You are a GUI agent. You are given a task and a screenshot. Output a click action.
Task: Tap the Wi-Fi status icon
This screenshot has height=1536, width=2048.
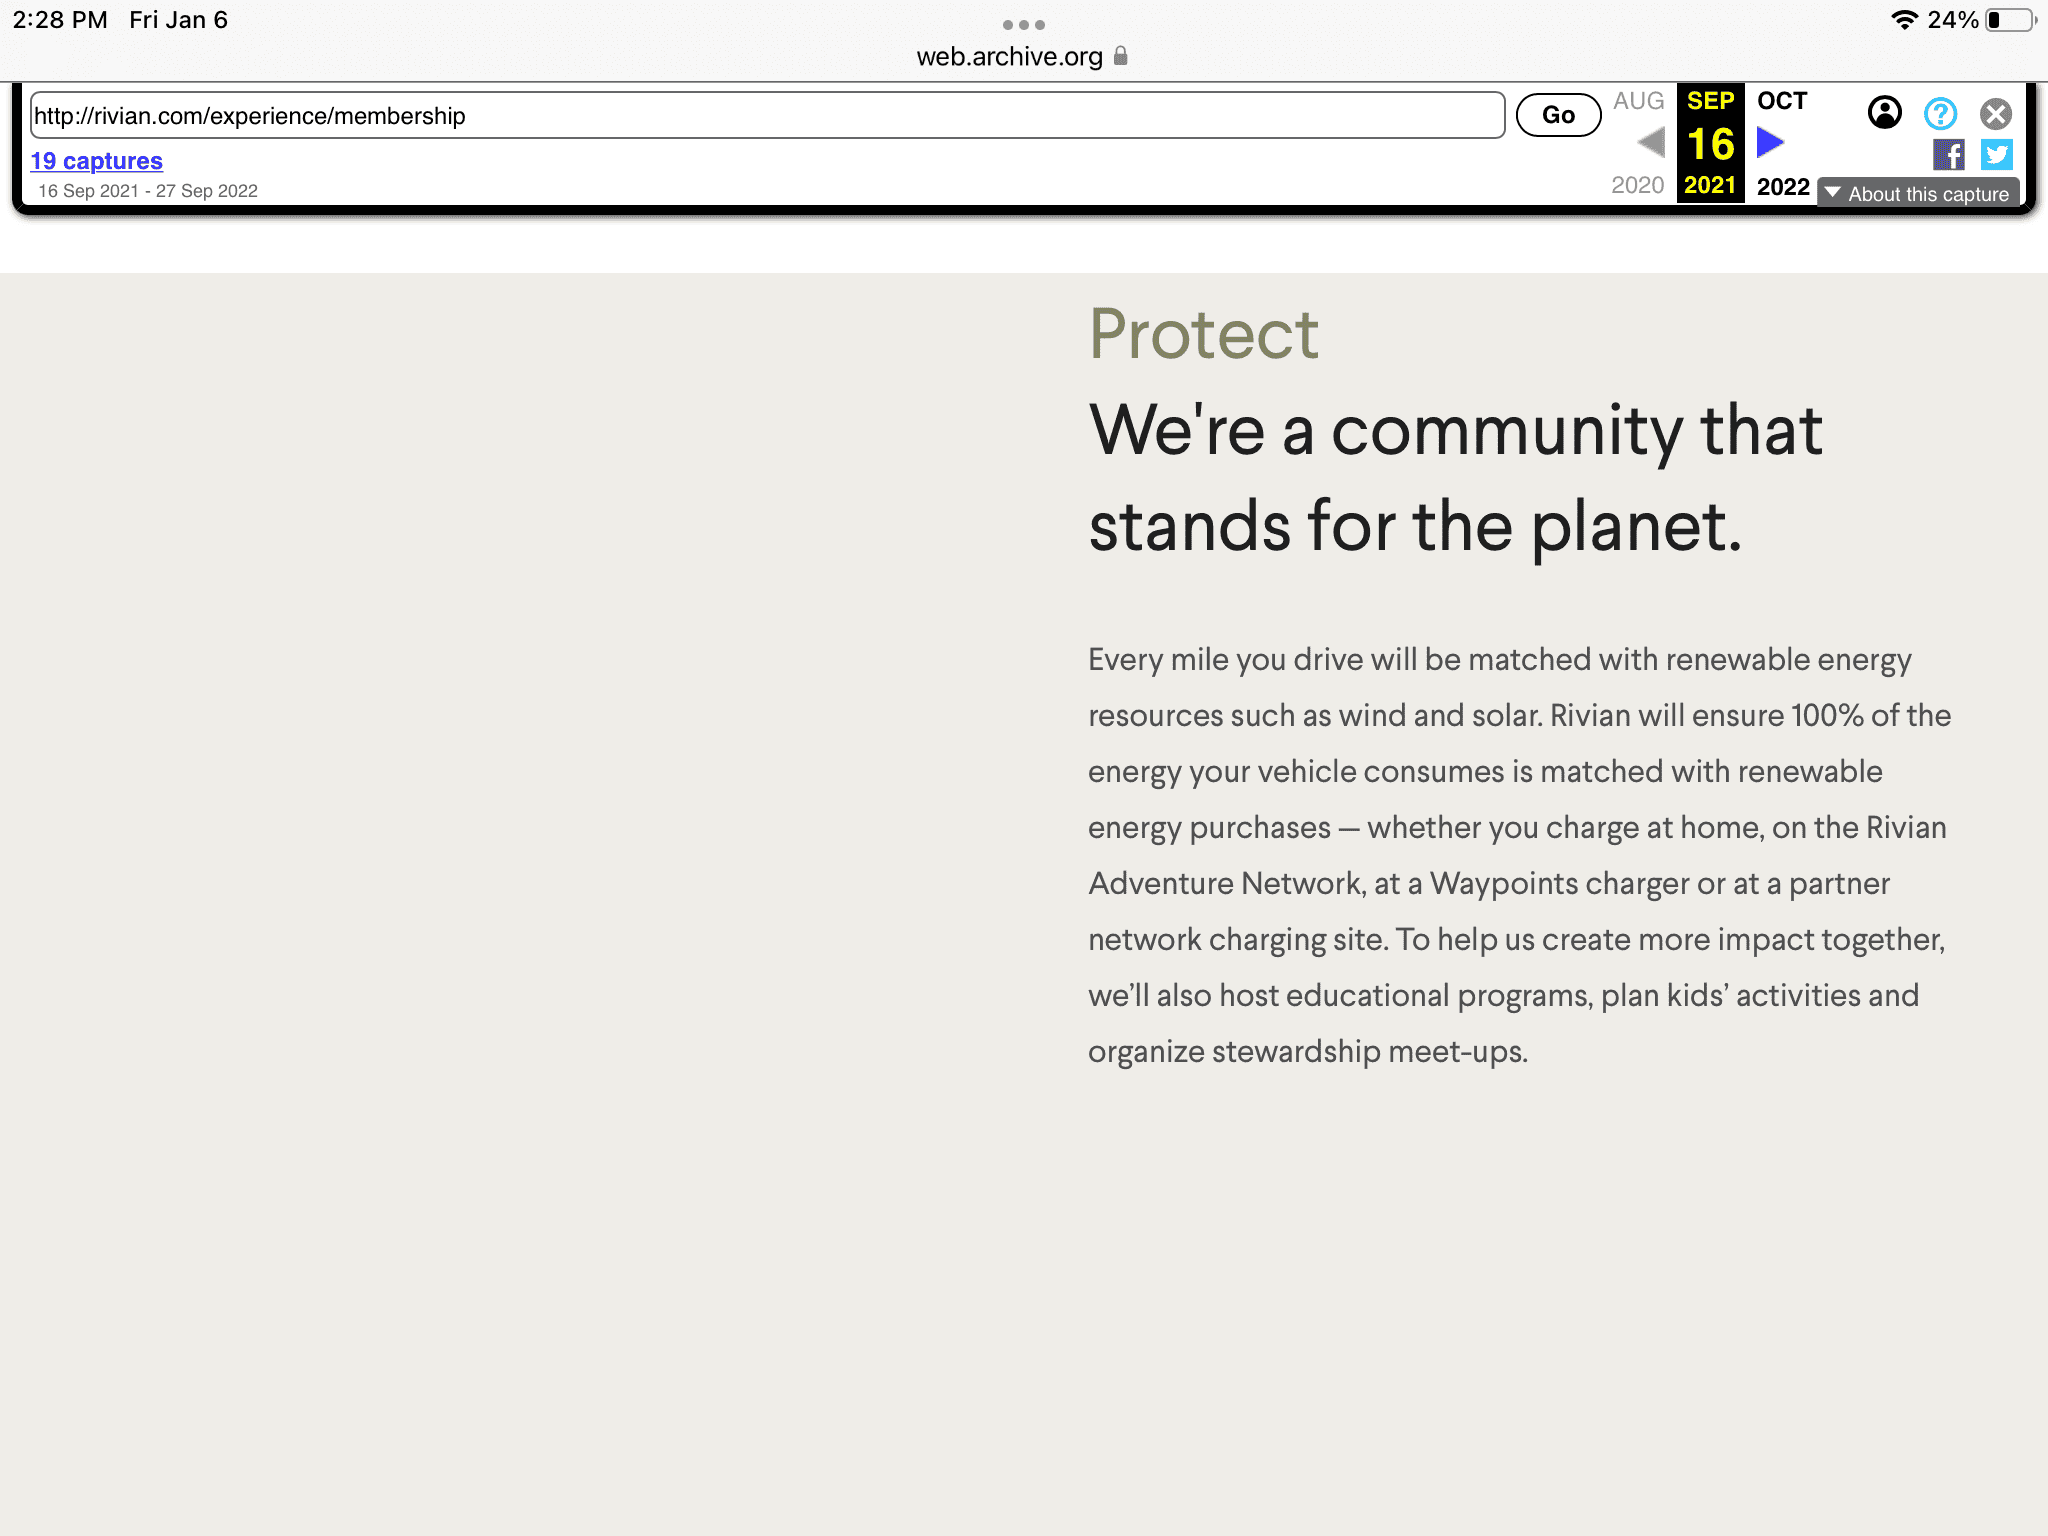click(1904, 20)
